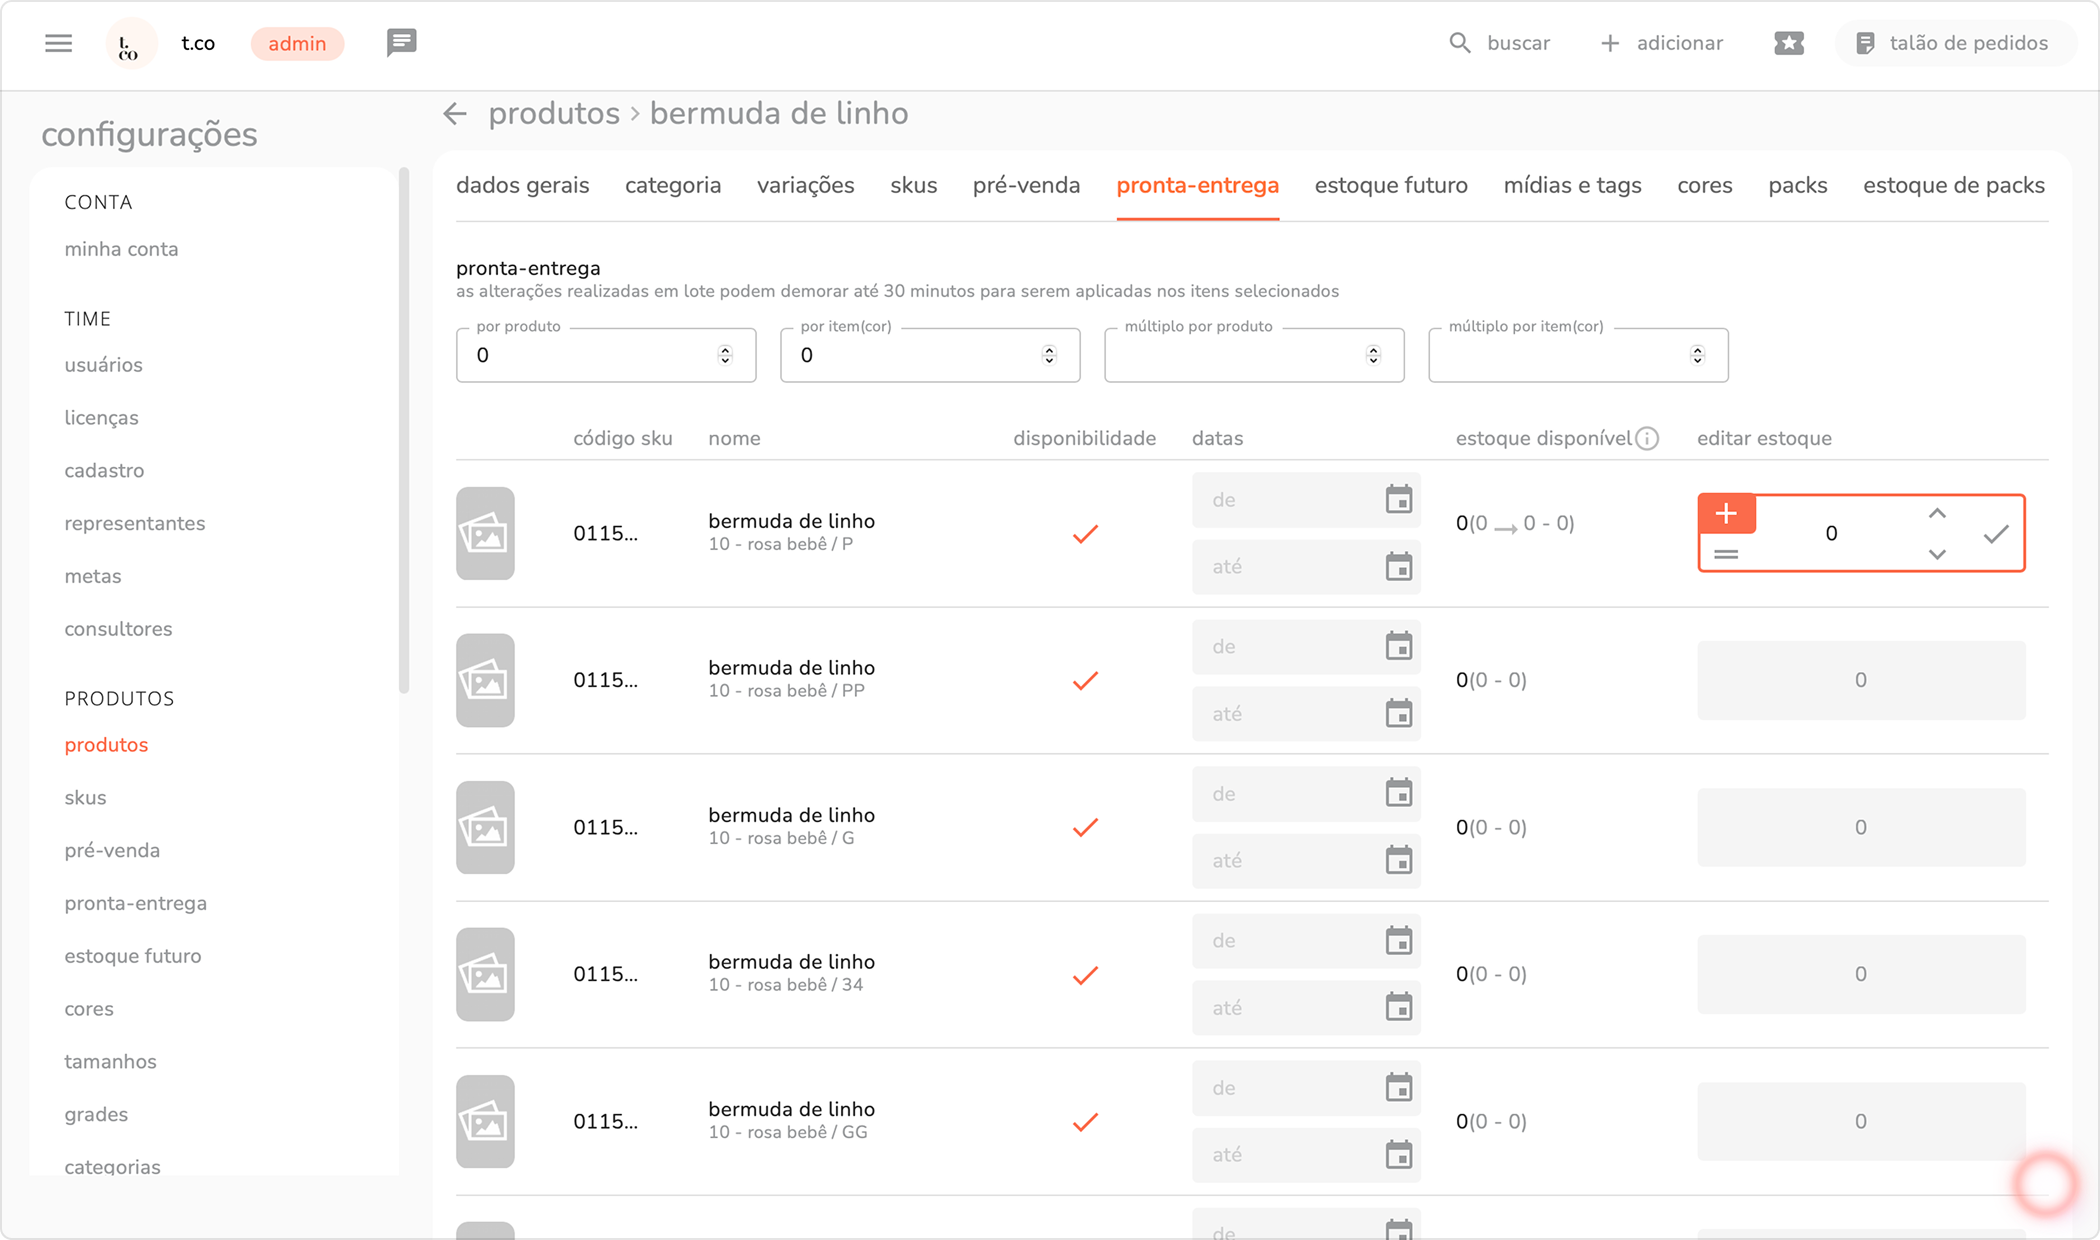Toggle availability check for rosa bebê / GG
The width and height of the screenshot is (2100, 1240).
pyautogui.click(x=1085, y=1122)
